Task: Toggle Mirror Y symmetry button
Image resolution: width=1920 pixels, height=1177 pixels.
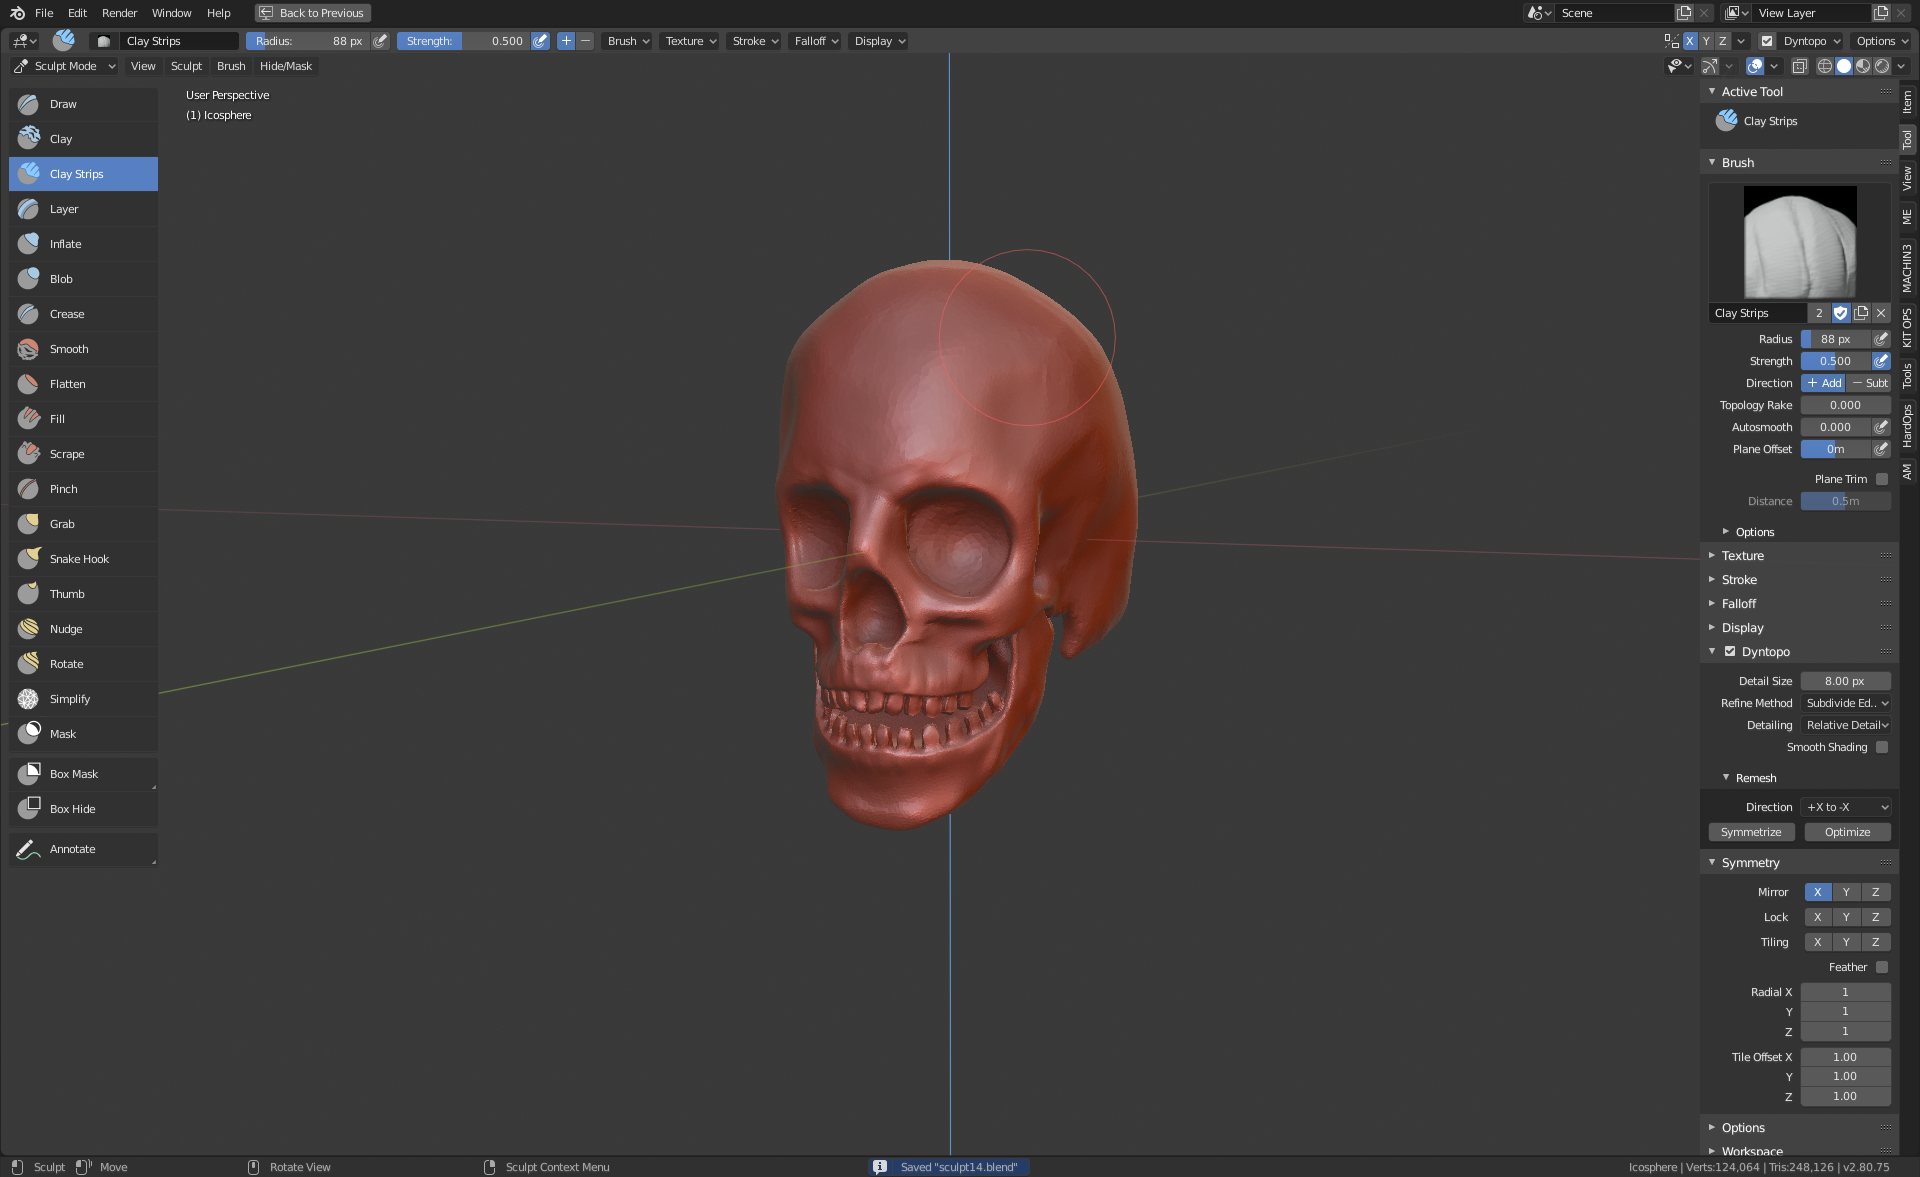Action: (1846, 892)
